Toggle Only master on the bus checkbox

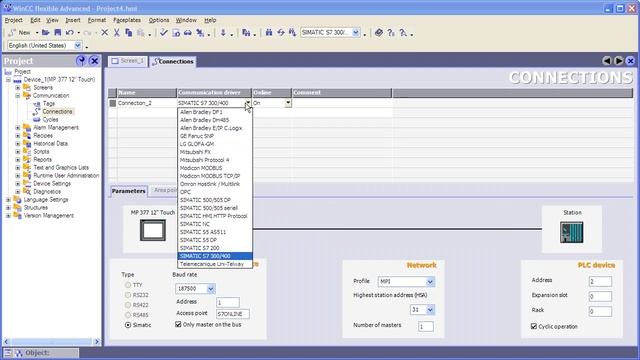click(x=178, y=324)
